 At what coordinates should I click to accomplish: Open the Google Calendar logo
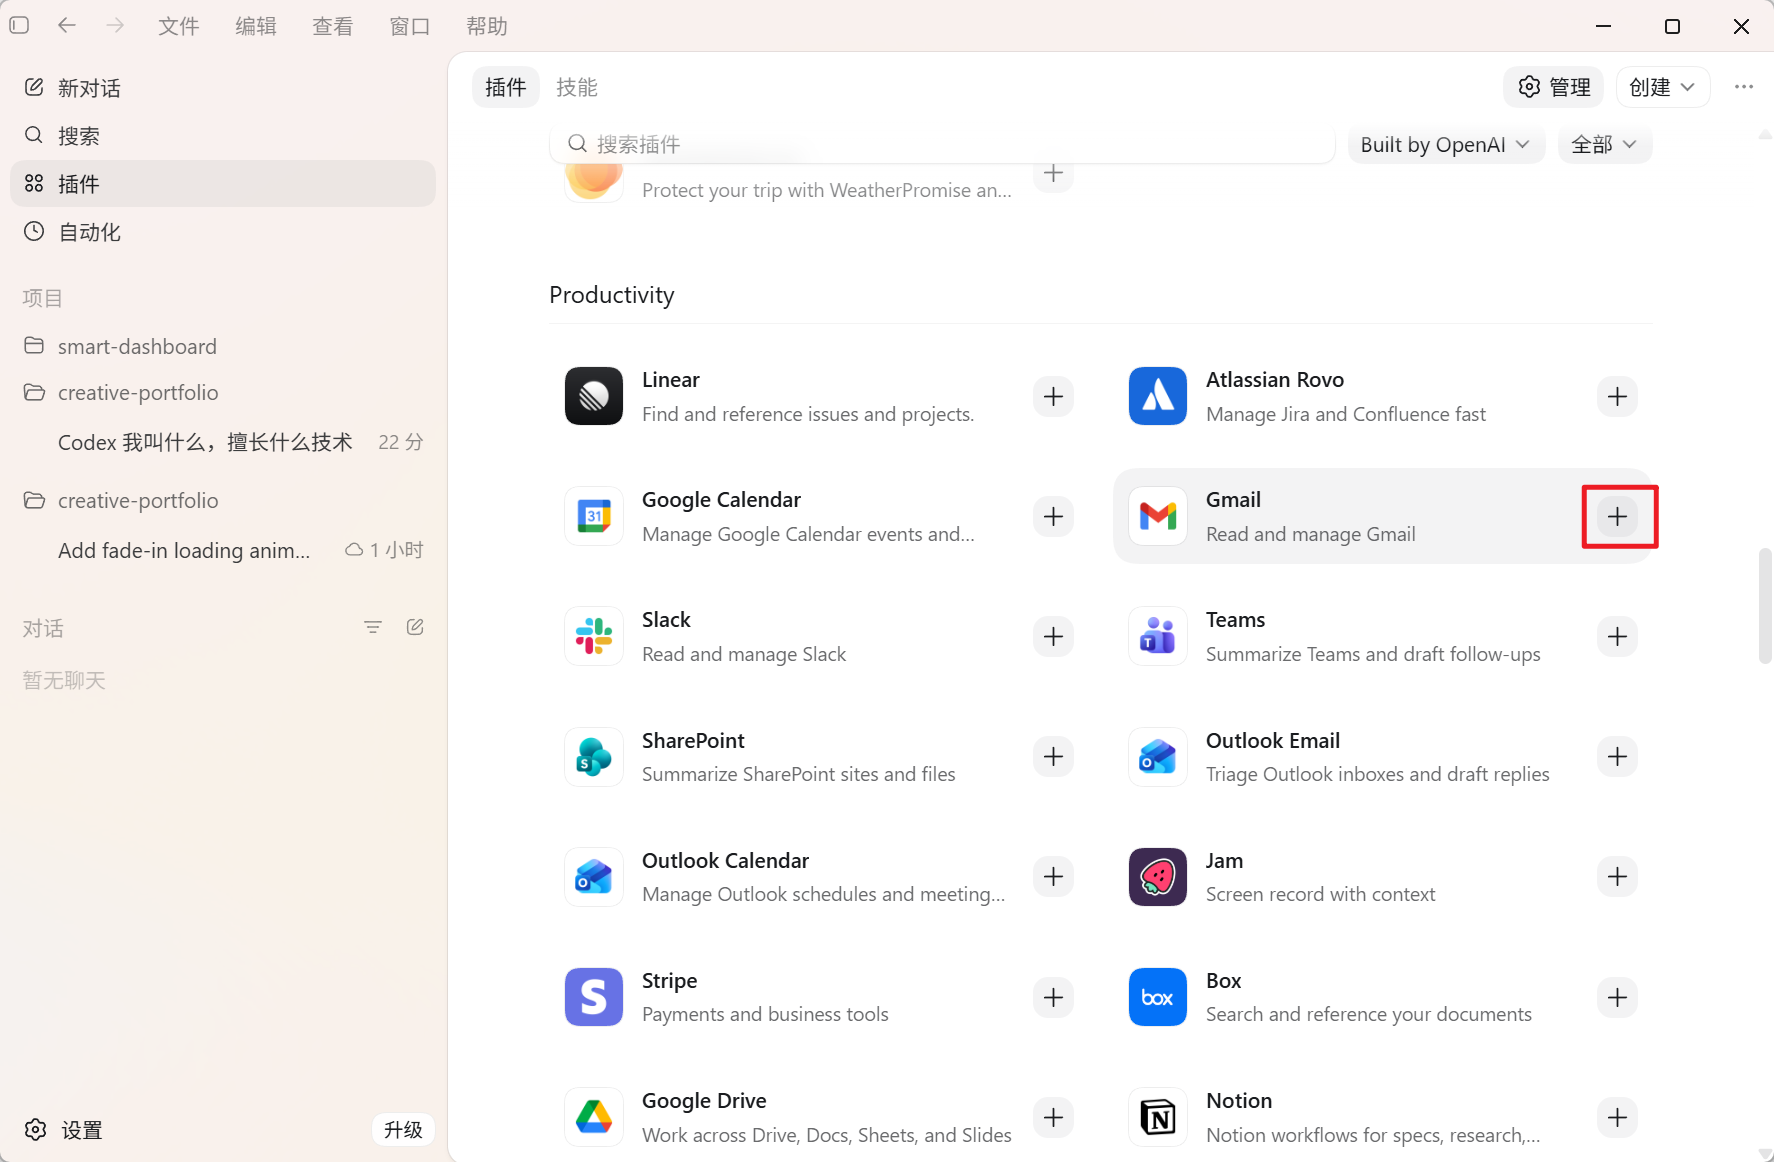pos(594,517)
